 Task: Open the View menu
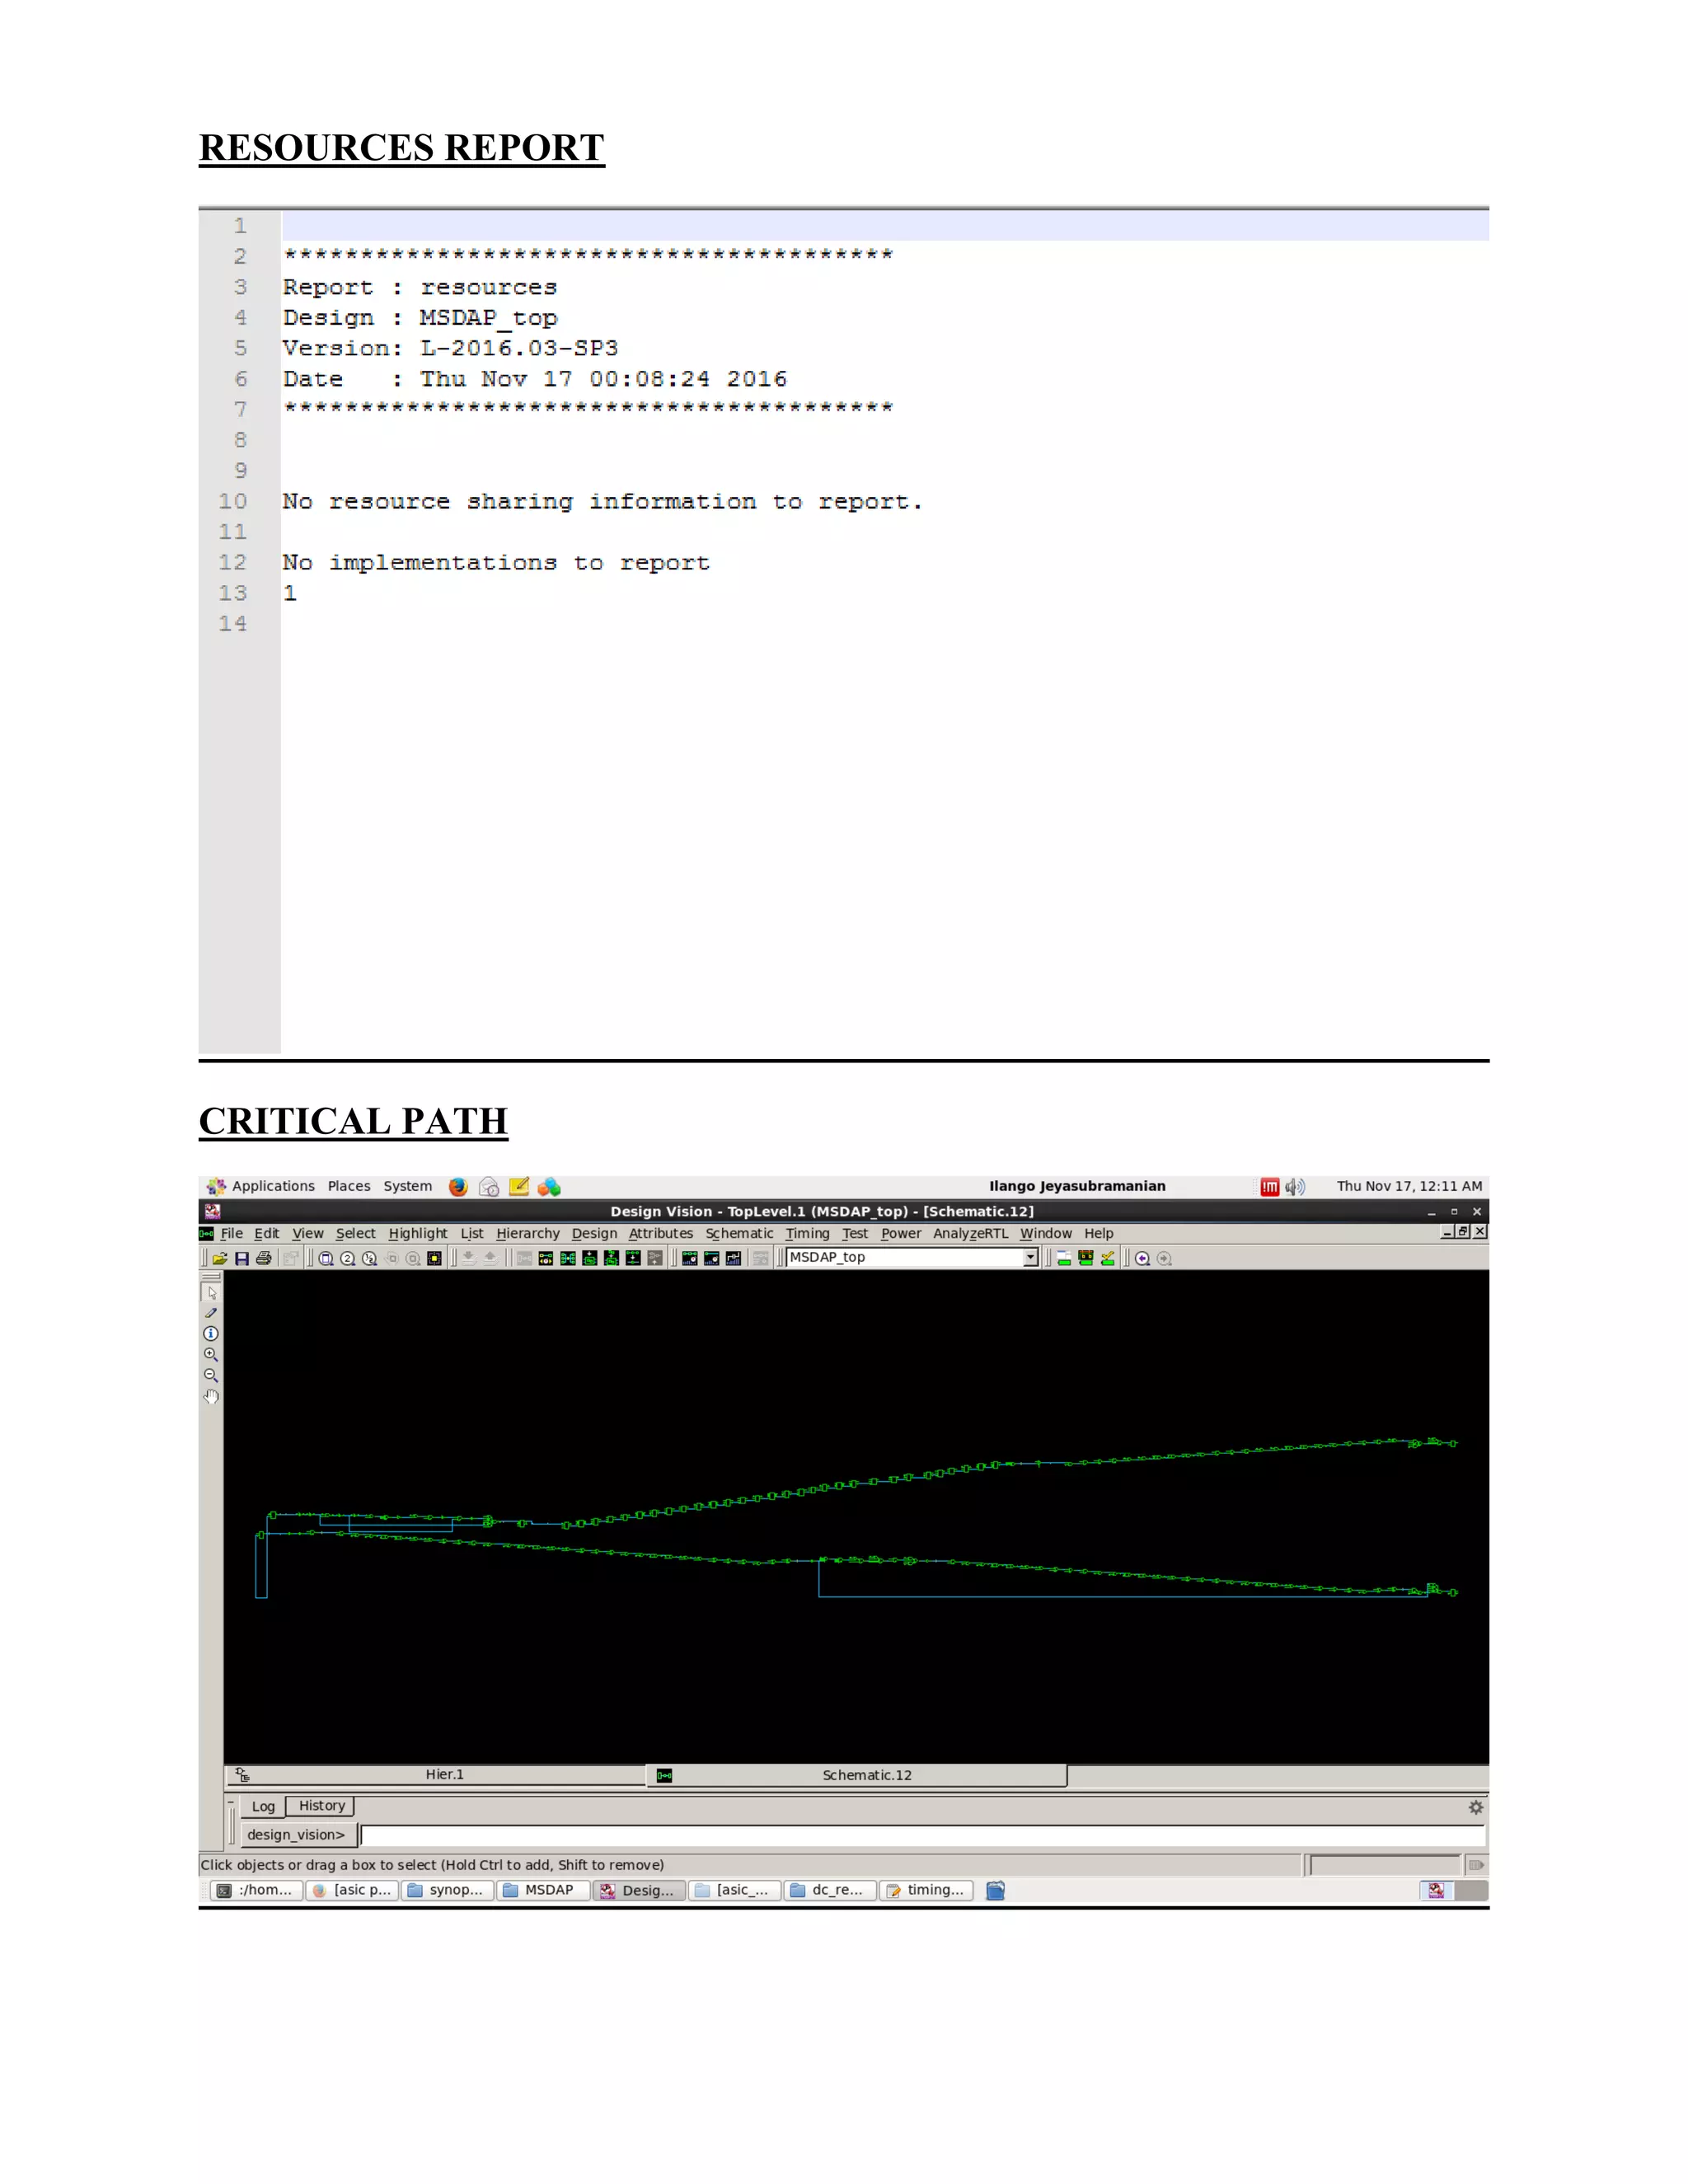308,1234
